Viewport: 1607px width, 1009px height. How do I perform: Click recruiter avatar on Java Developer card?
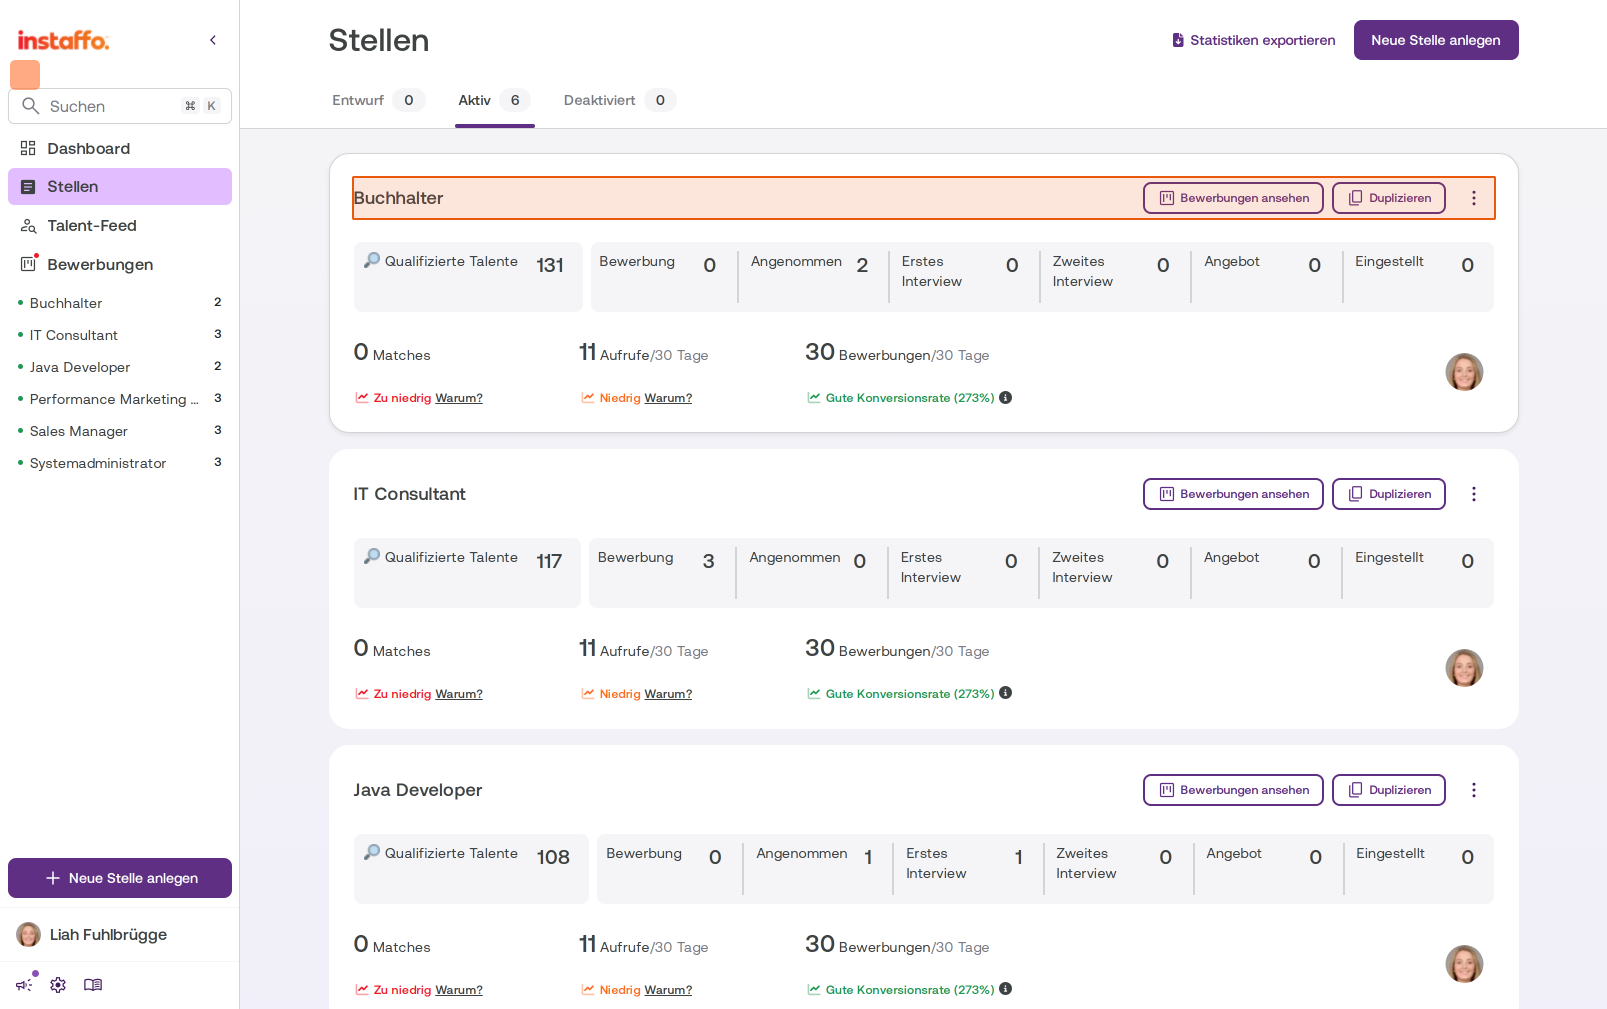pos(1464,964)
